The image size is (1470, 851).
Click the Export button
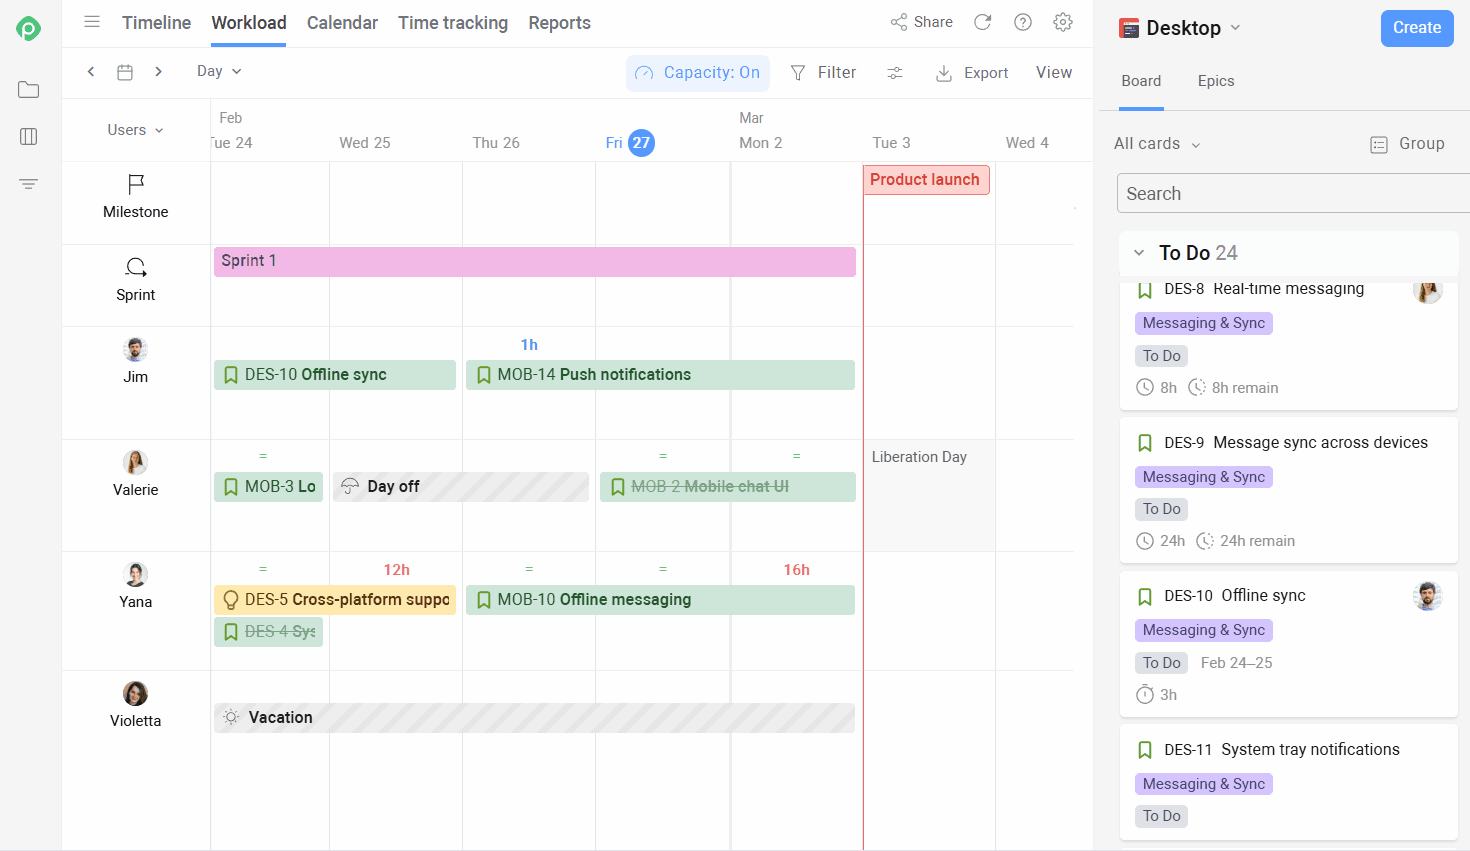(972, 73)
